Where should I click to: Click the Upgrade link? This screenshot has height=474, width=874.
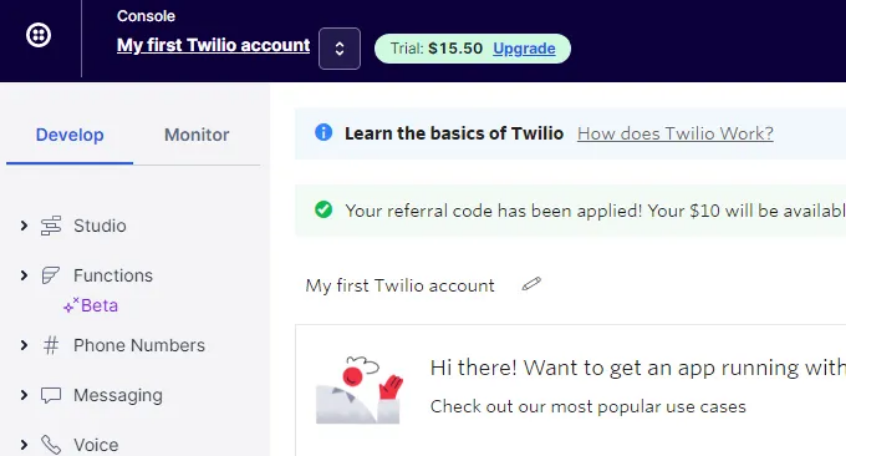[524, 48]
